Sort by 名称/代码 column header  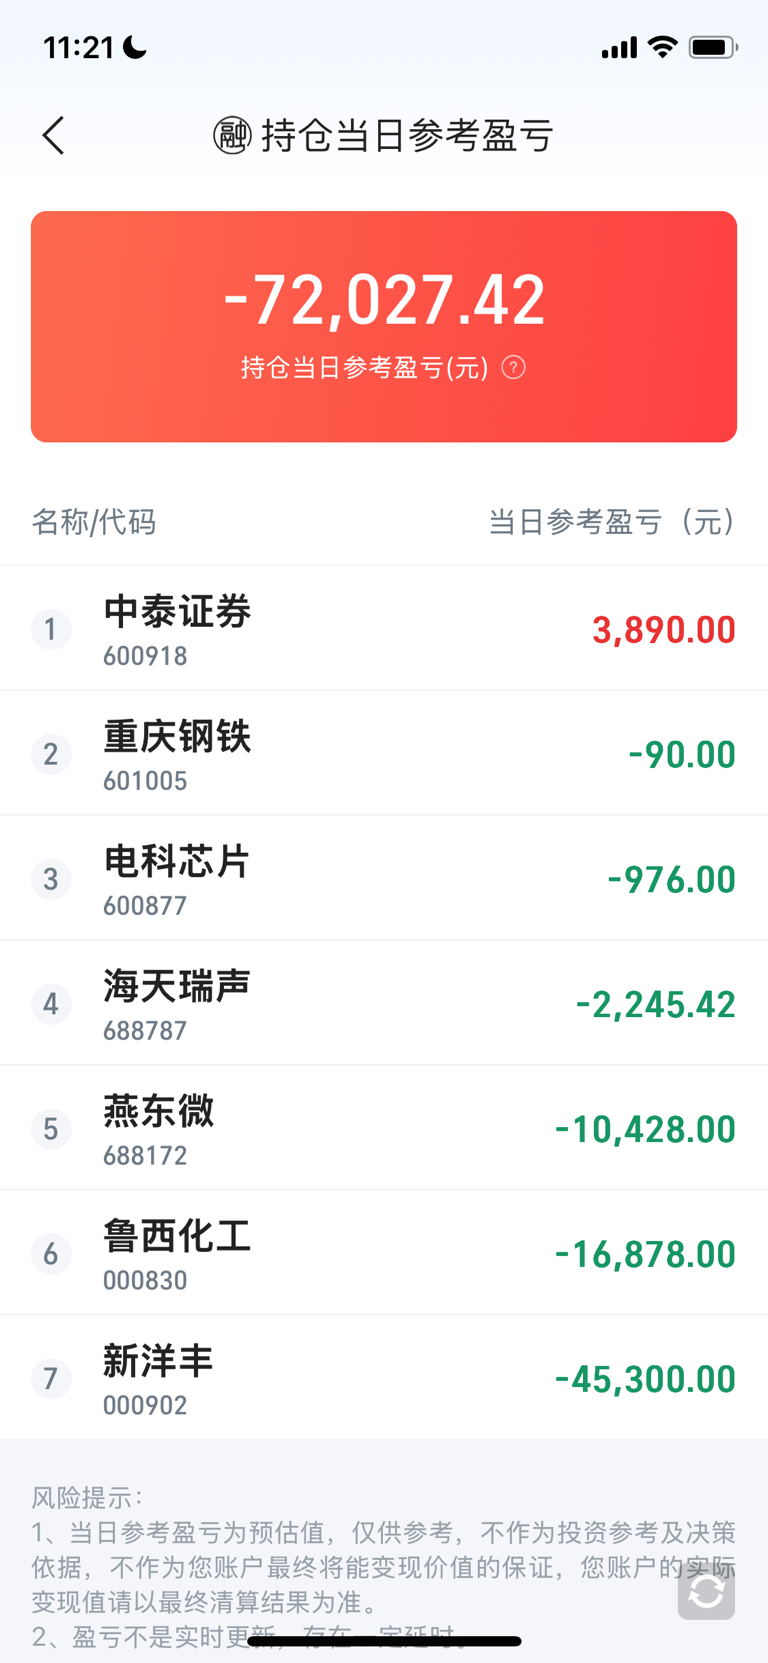94,522
